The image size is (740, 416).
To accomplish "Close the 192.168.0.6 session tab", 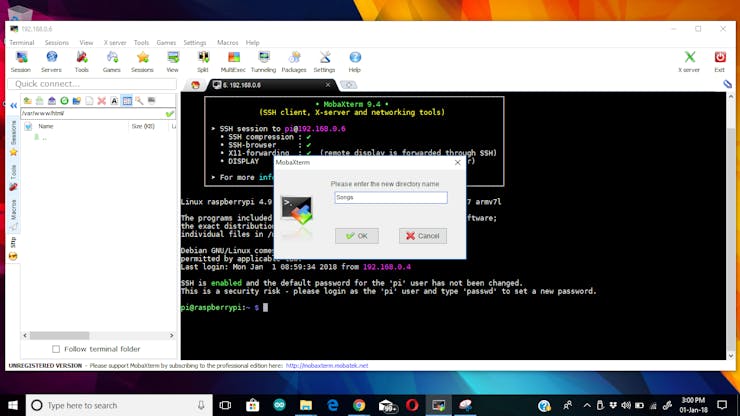I will pyautogui.click(x=328, y=85).
